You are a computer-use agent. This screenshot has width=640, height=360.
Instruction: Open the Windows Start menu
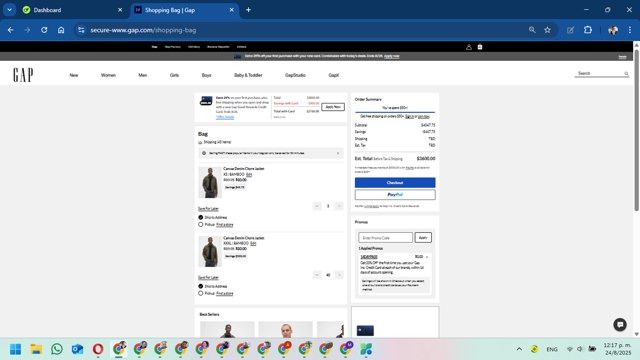(x=16, y=349)
